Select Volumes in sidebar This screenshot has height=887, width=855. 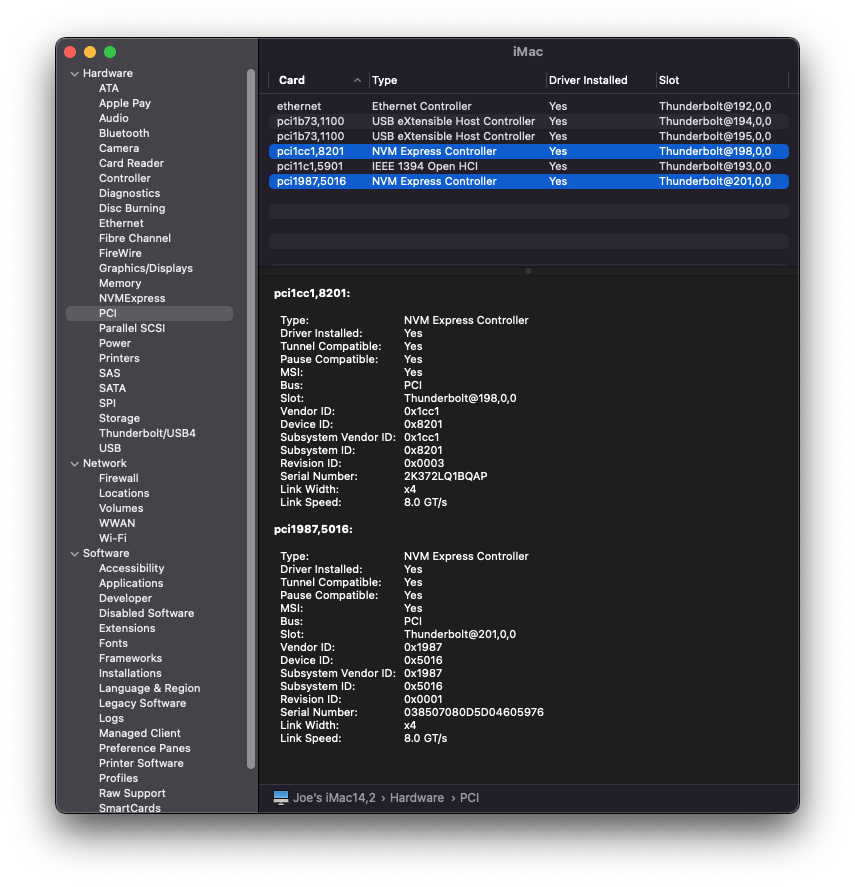pos(121,508)
